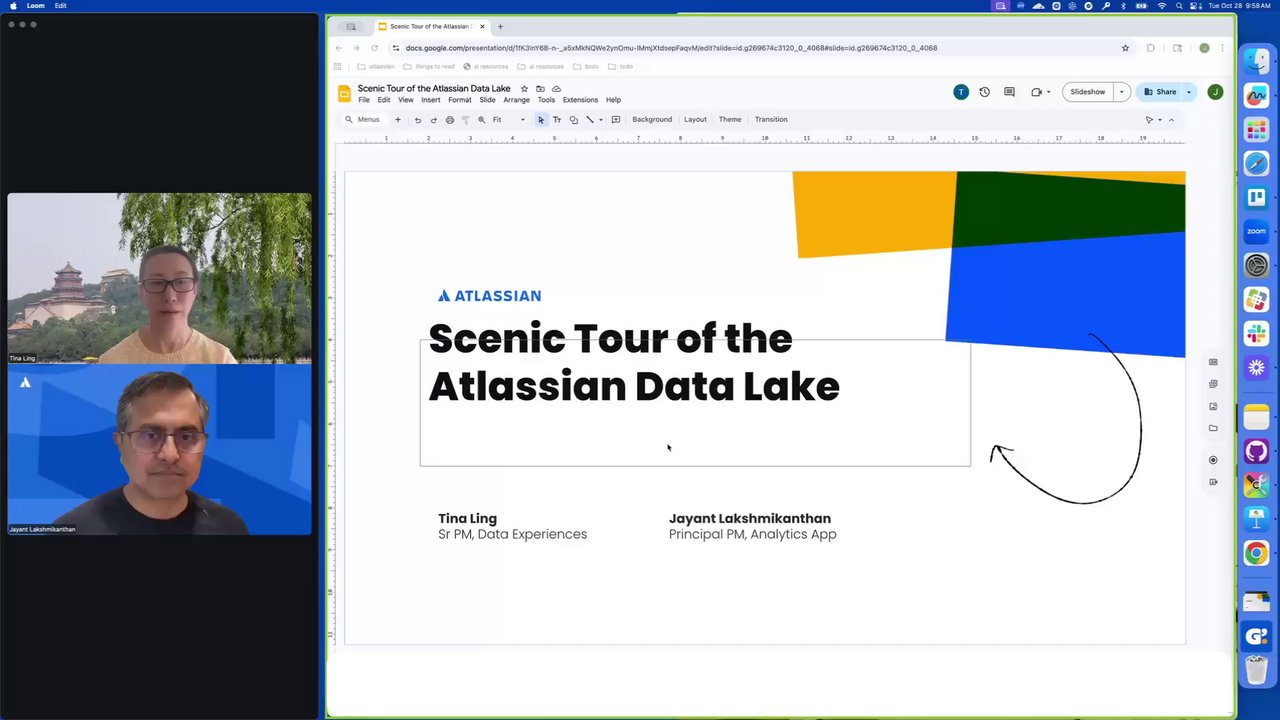Open the Slide menu
The height and width of the screenshot is (720, 1280).
(487, 100)
